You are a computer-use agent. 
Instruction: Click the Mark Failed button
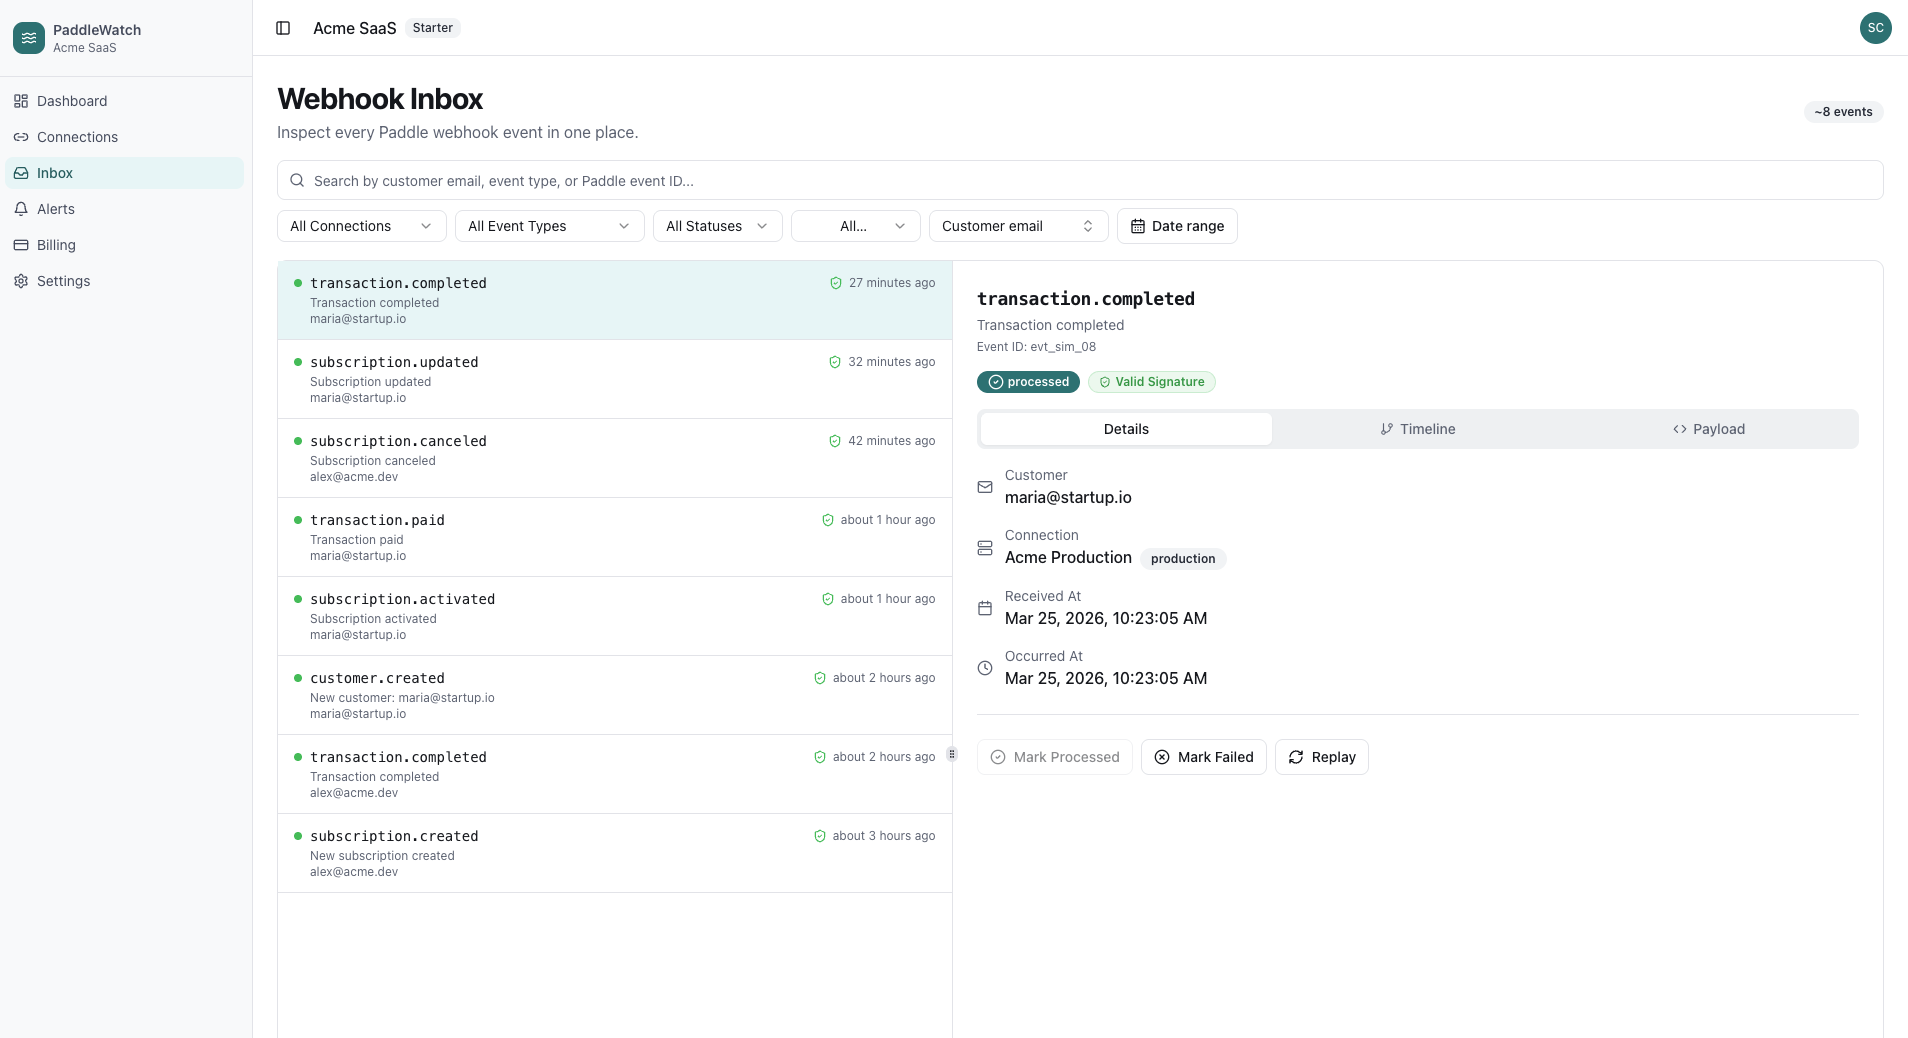point(1203,757)
